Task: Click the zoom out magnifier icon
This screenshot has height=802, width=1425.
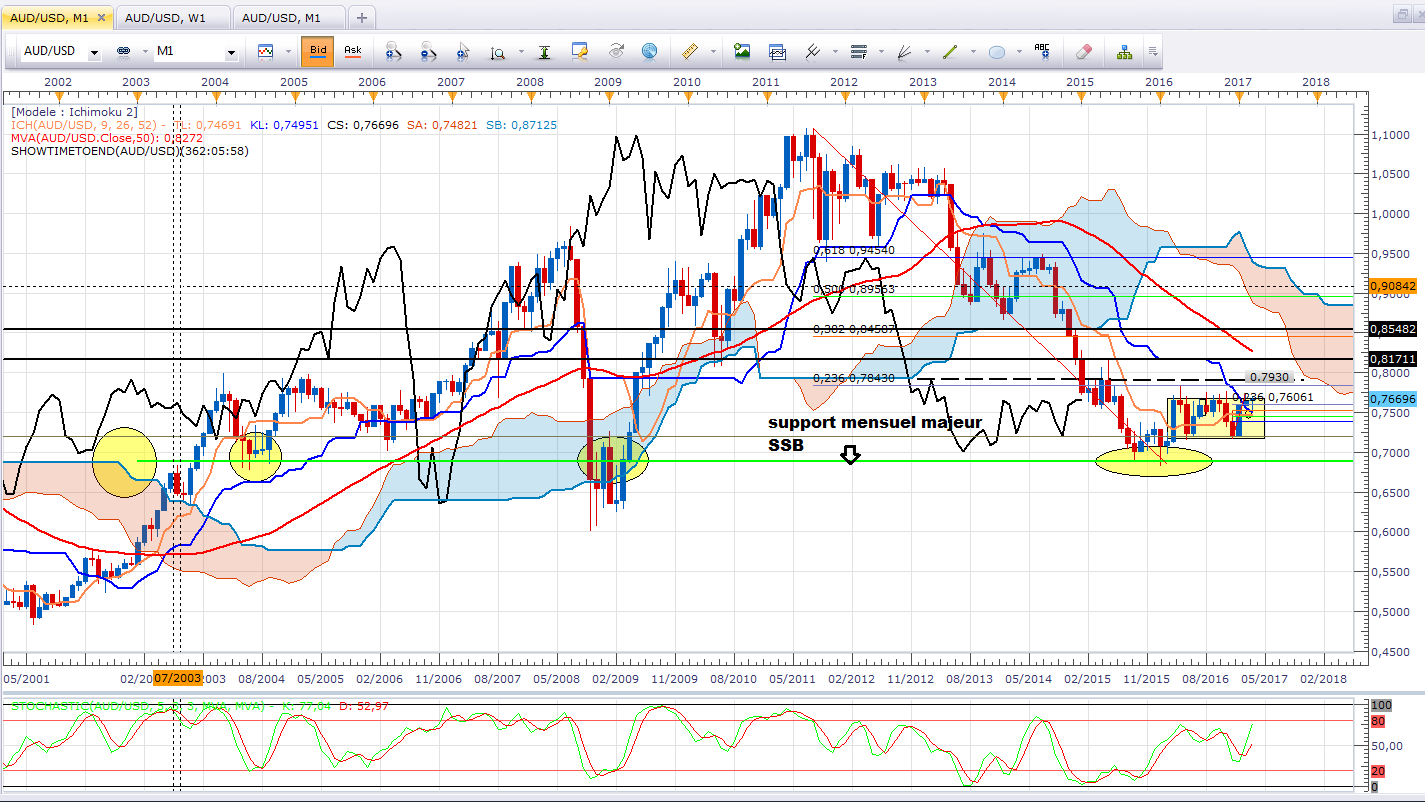Action: [428, 51]
